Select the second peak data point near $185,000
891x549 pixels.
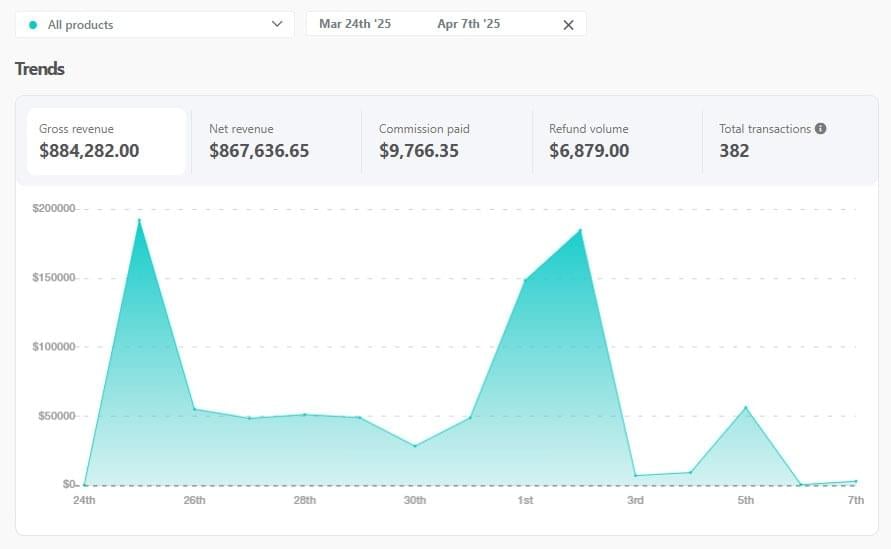tap(580, 230)
